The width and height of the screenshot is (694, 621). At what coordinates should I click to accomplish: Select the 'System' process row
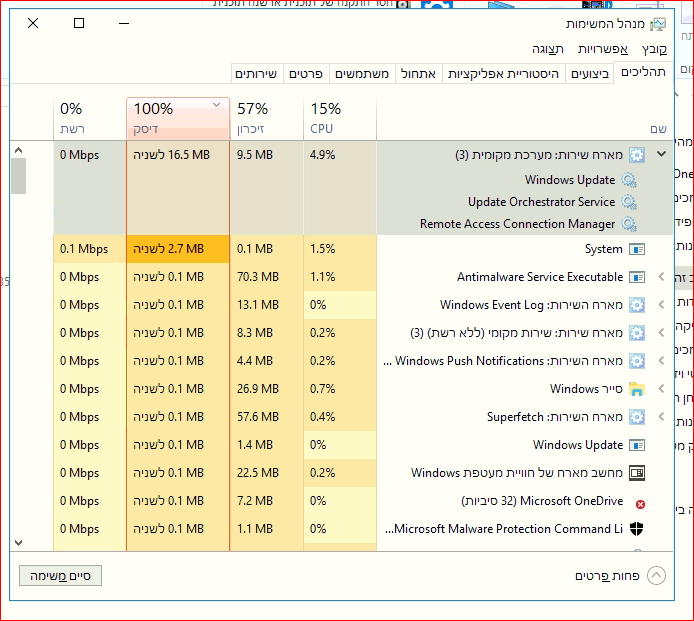(363, 249)
